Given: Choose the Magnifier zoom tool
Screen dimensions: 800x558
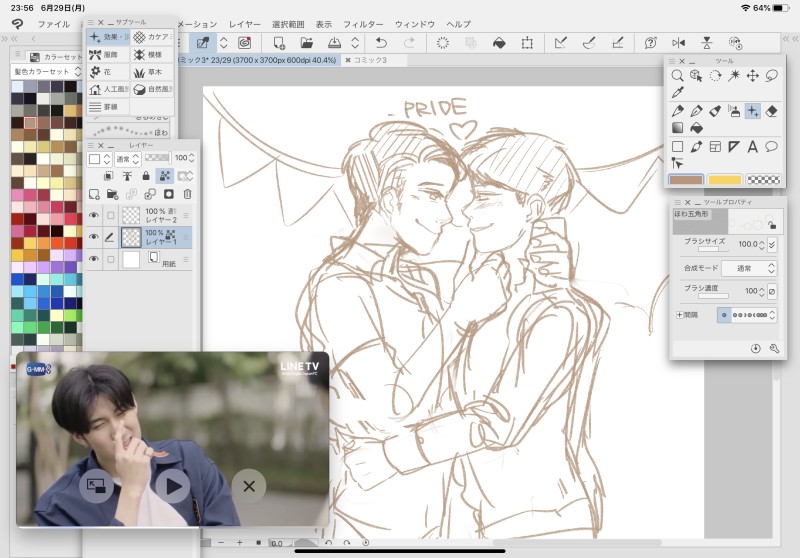Looking at the screenshot, I should [x=678, y=75].
